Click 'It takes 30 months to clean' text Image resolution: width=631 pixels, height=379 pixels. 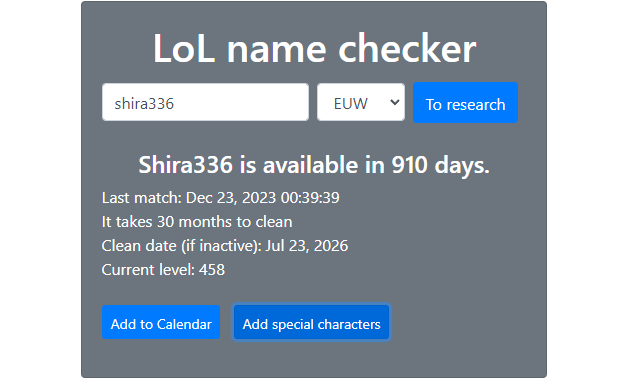tap(197, 222)
